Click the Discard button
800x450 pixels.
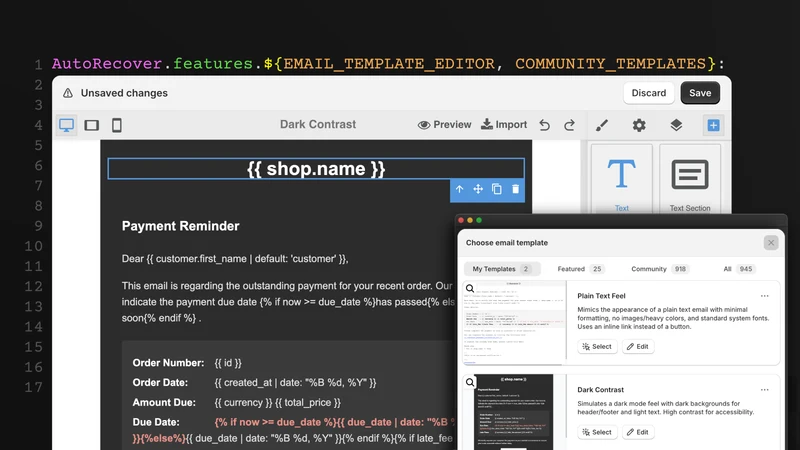[649, 93]
